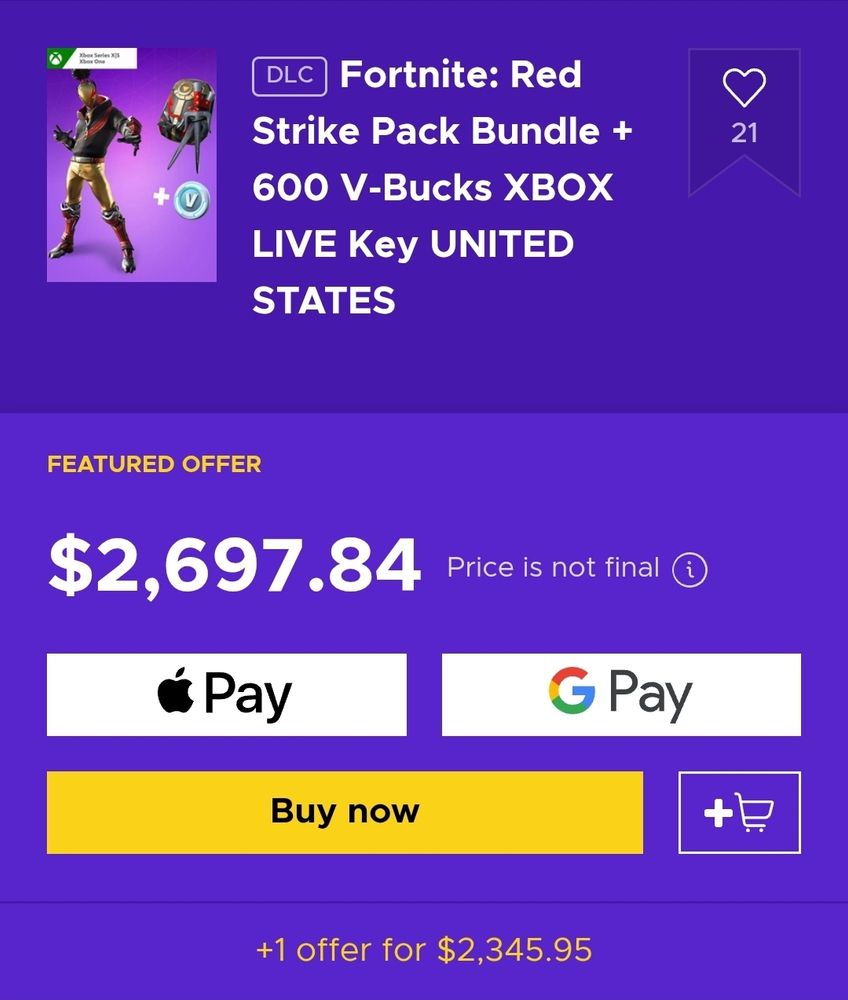Click the yellow Buy now button

pyautogui.click(x=345, y=812)
